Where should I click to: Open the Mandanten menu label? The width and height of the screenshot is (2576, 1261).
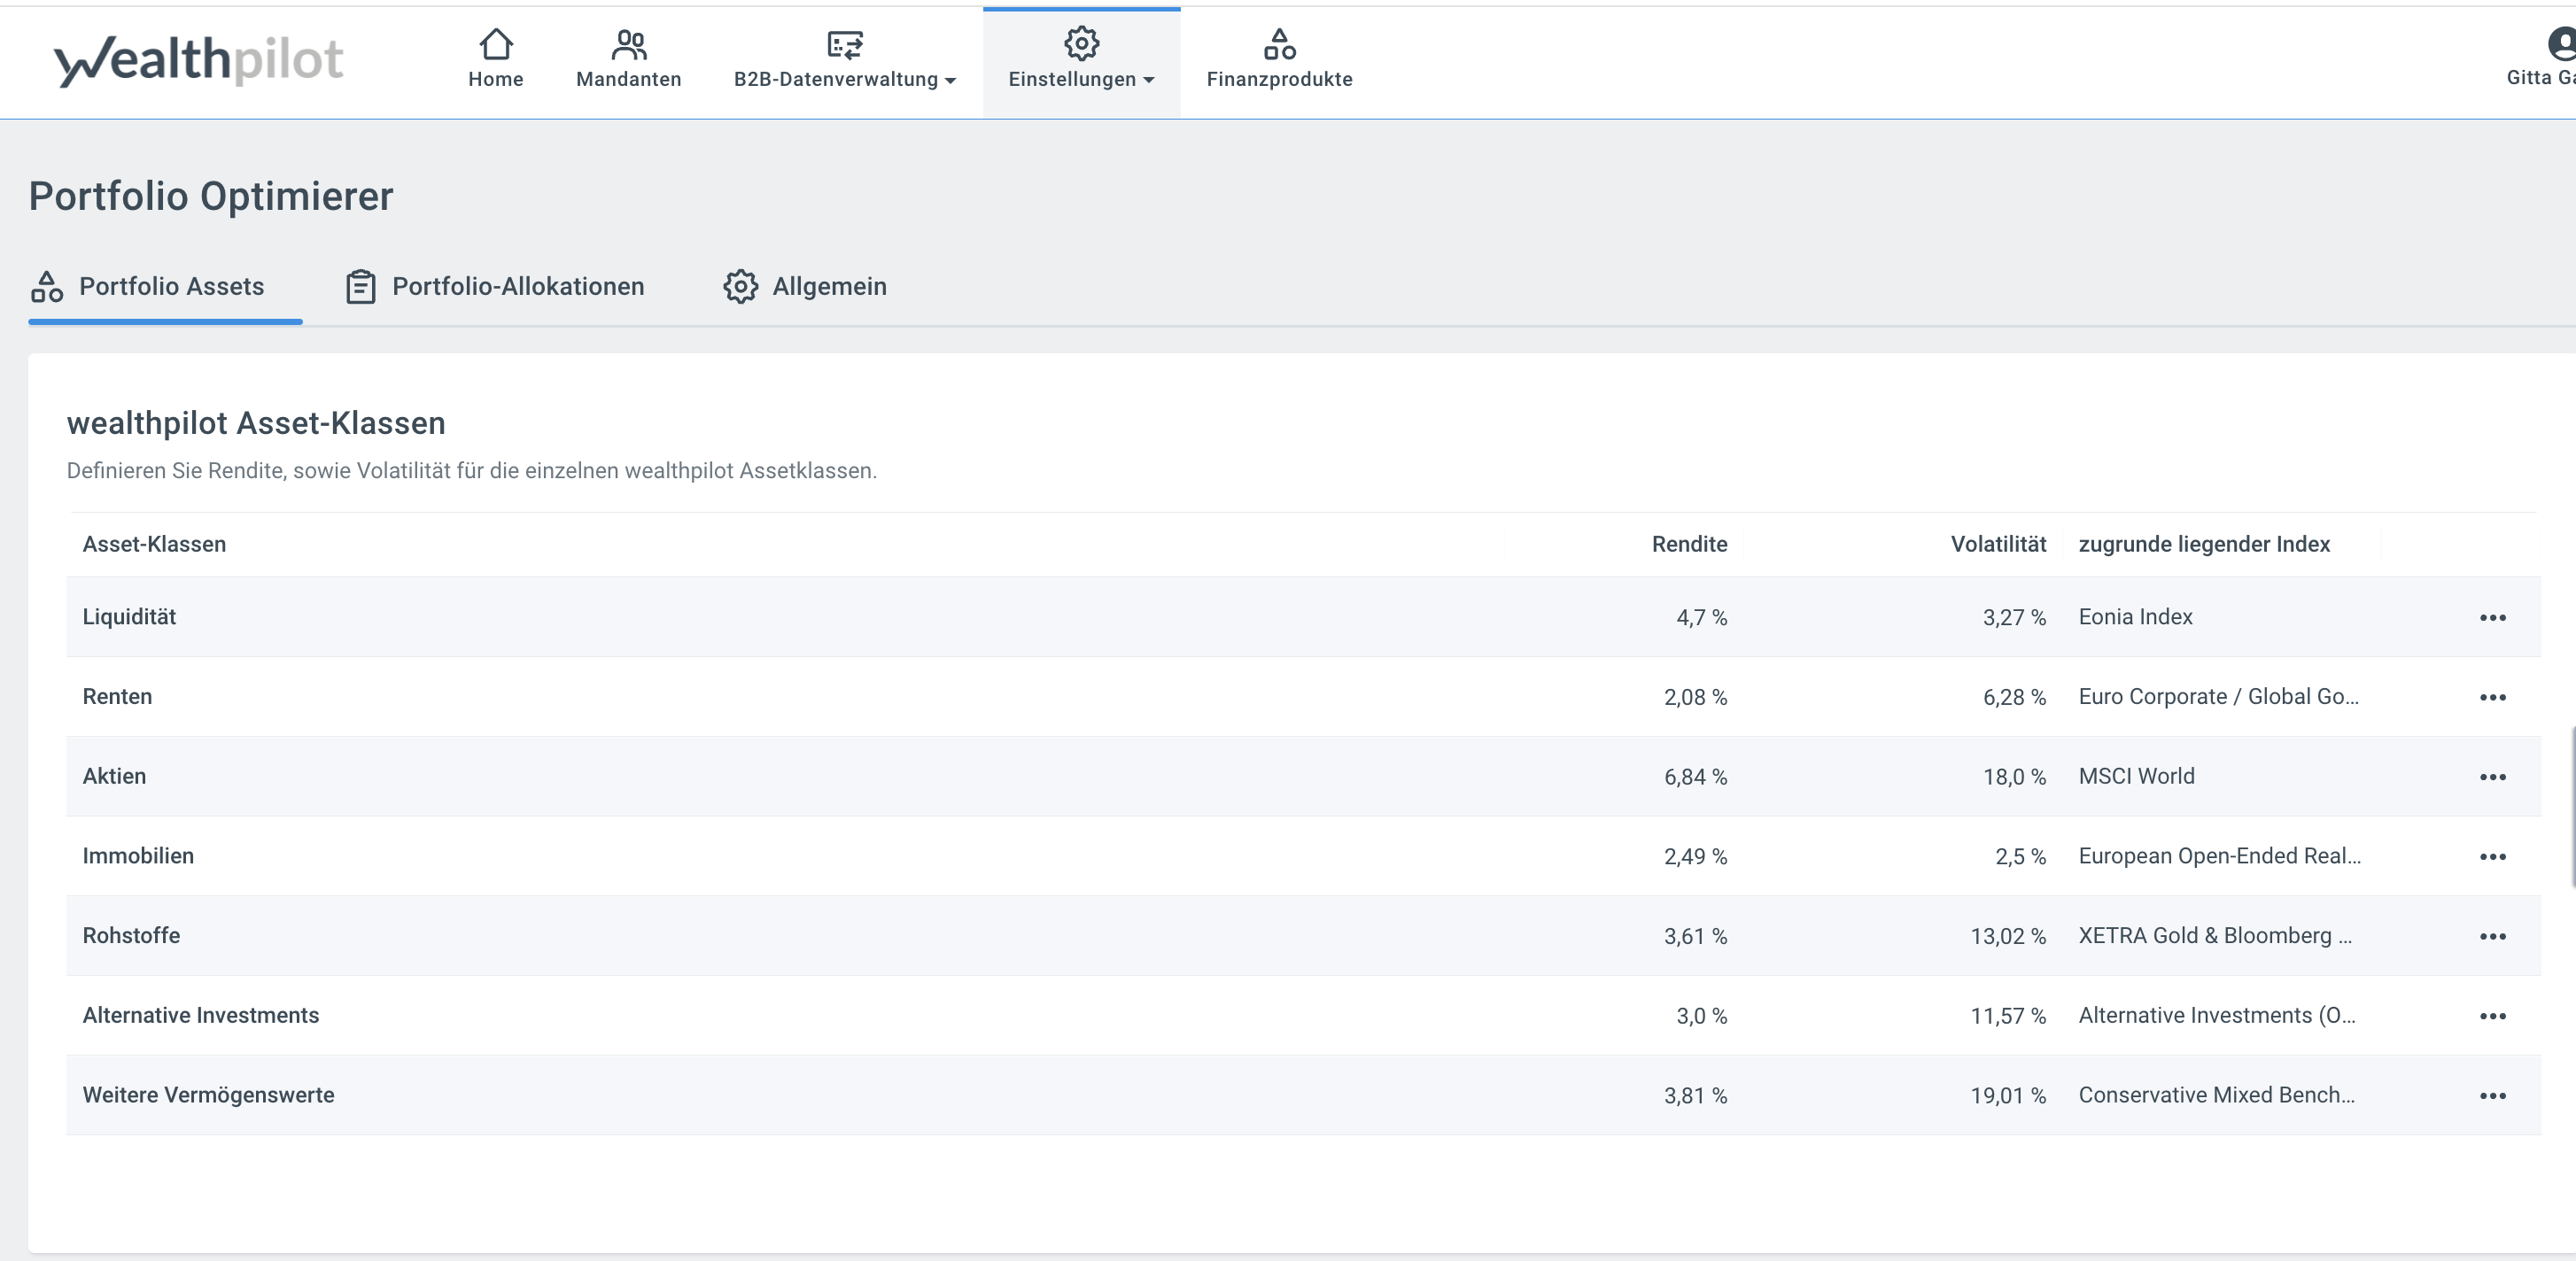point(629,79)
